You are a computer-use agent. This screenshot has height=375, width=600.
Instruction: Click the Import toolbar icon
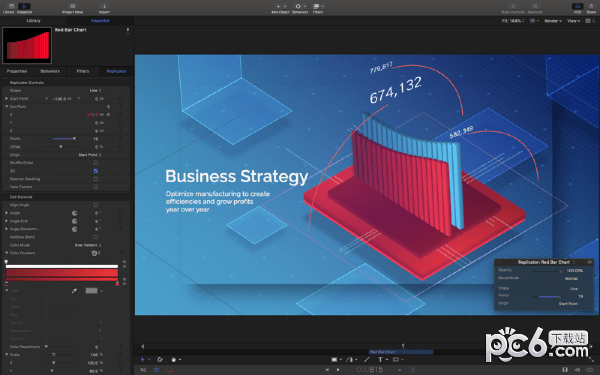(104, 8)
